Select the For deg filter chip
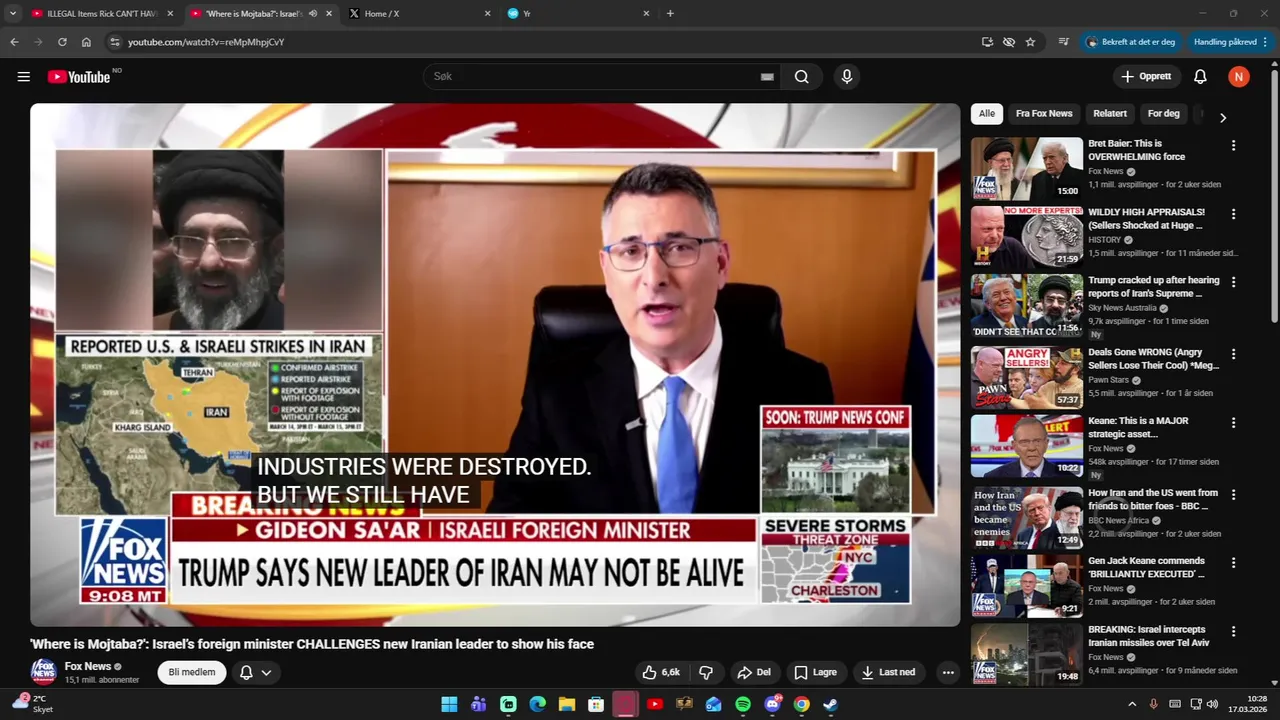This screenshot has width=1280, height=720. point(1164,113)
